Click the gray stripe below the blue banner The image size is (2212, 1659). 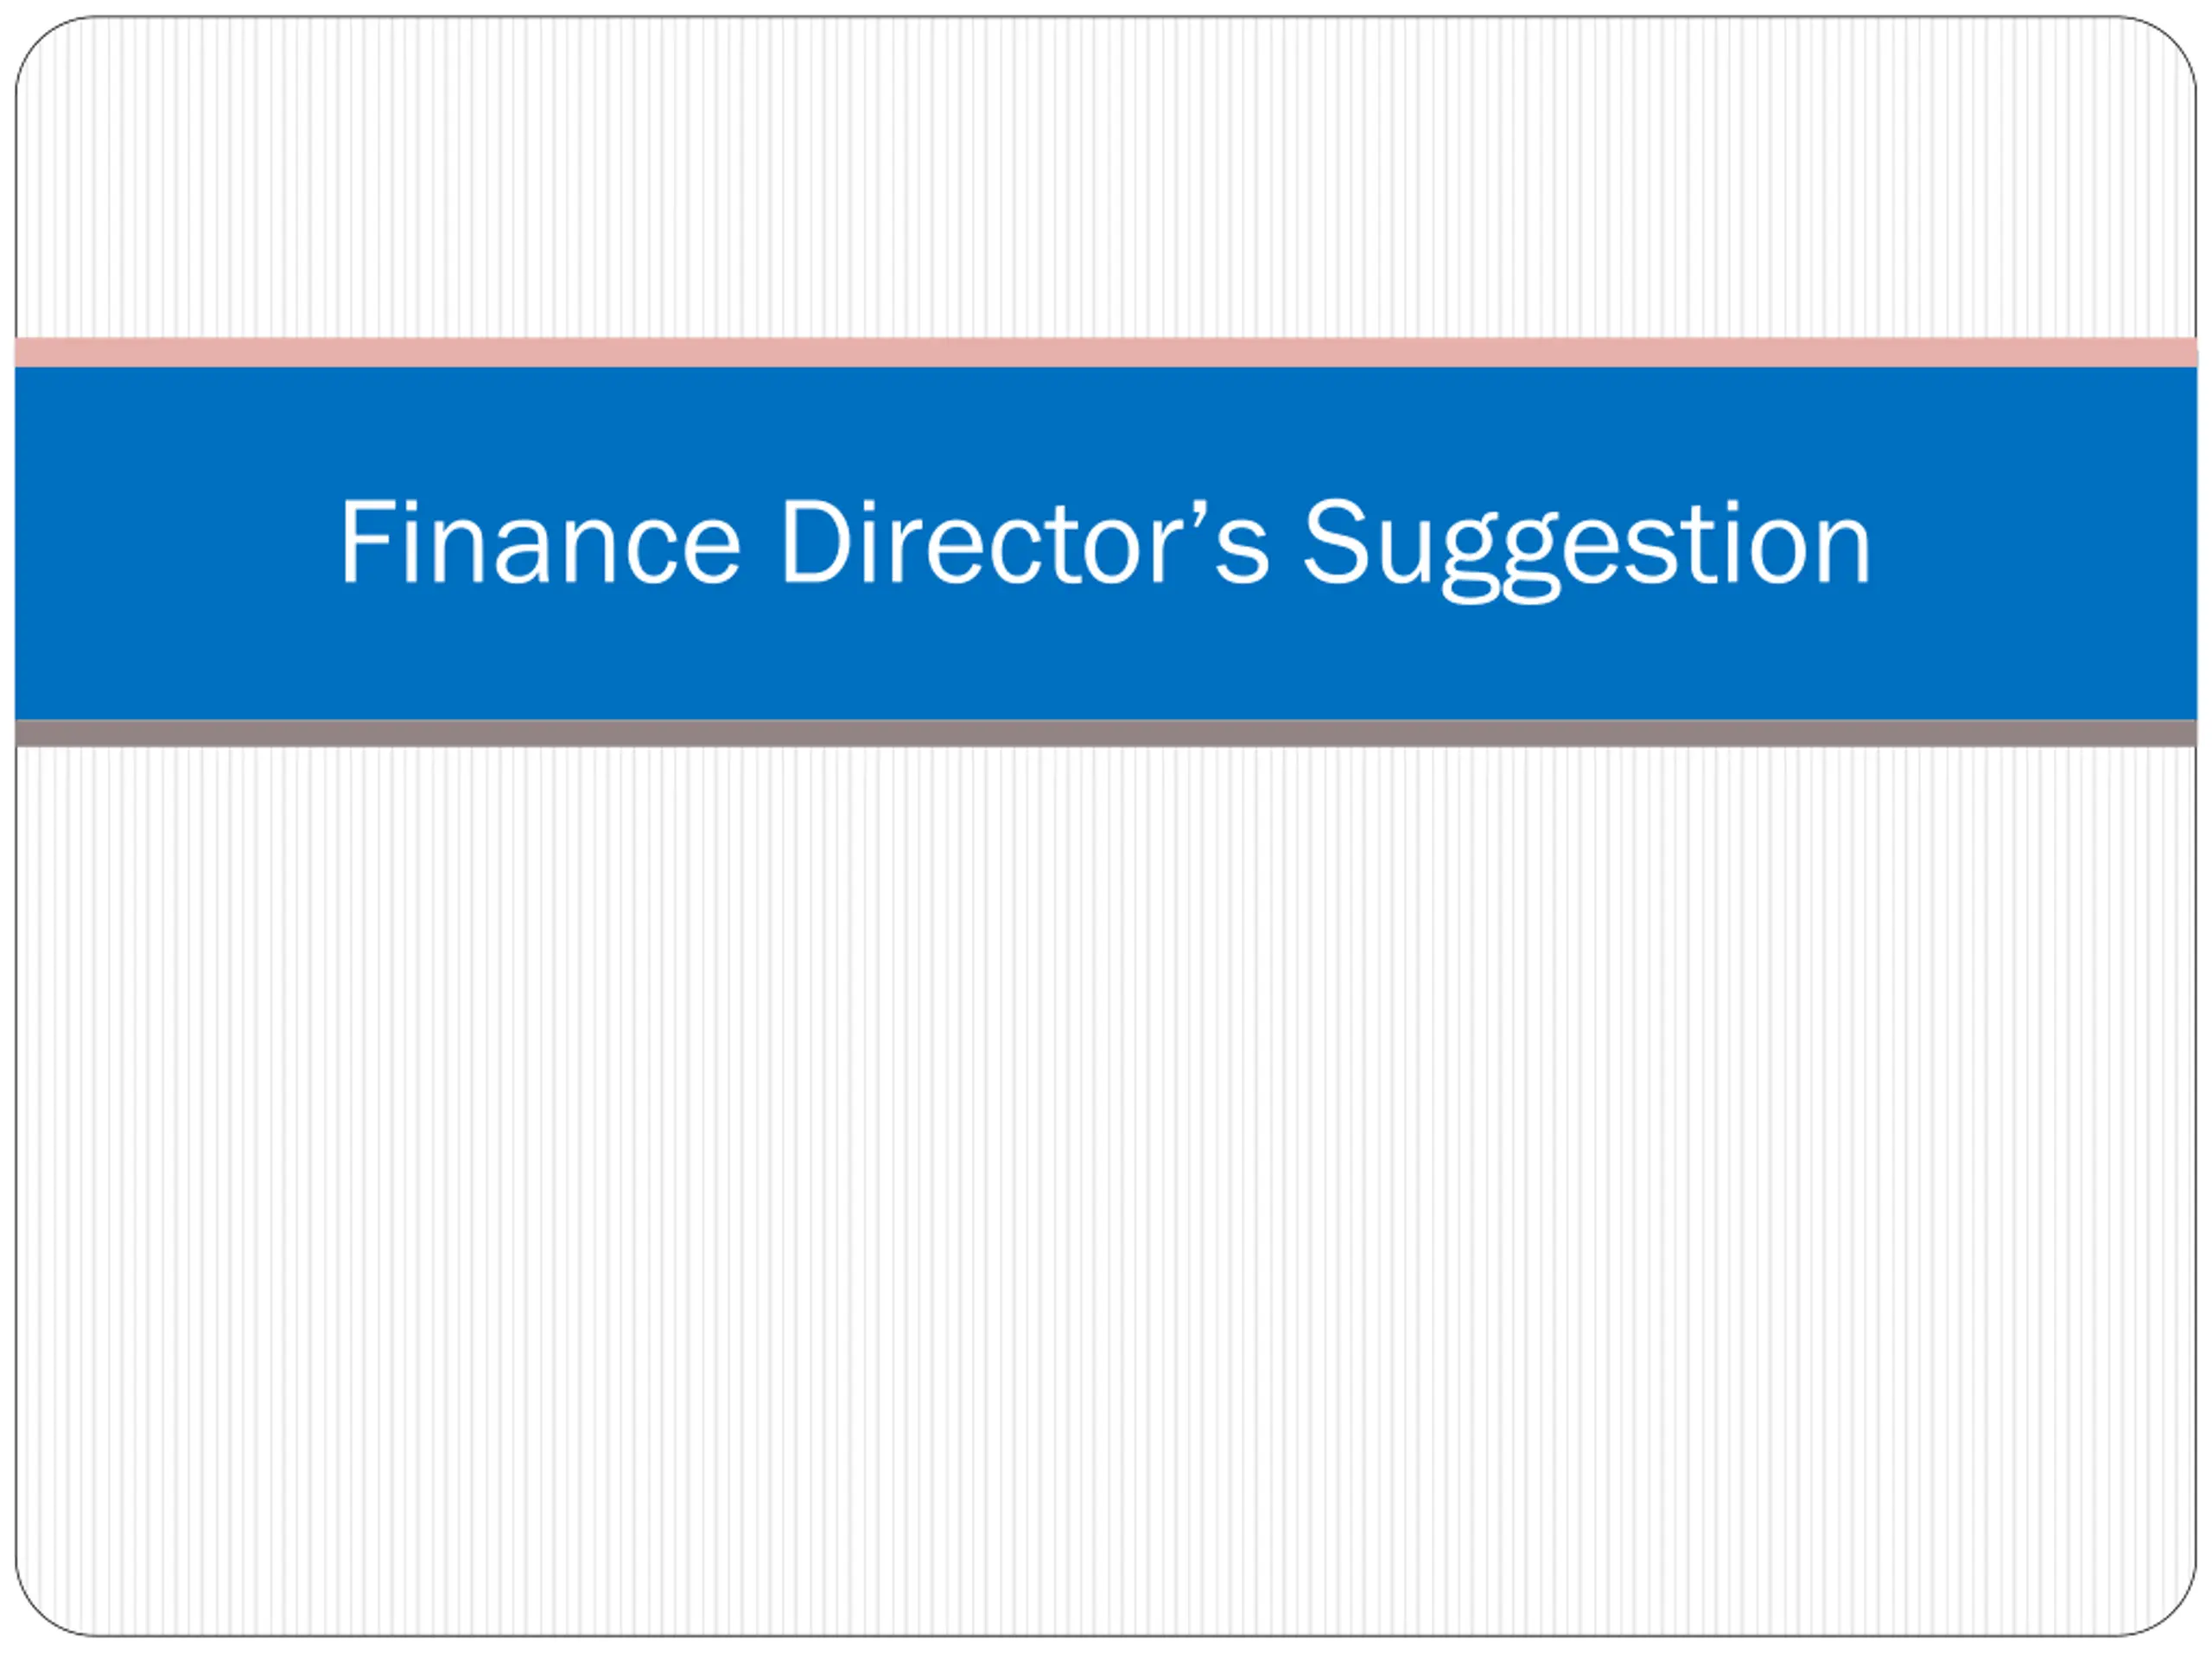(1105, 733)
